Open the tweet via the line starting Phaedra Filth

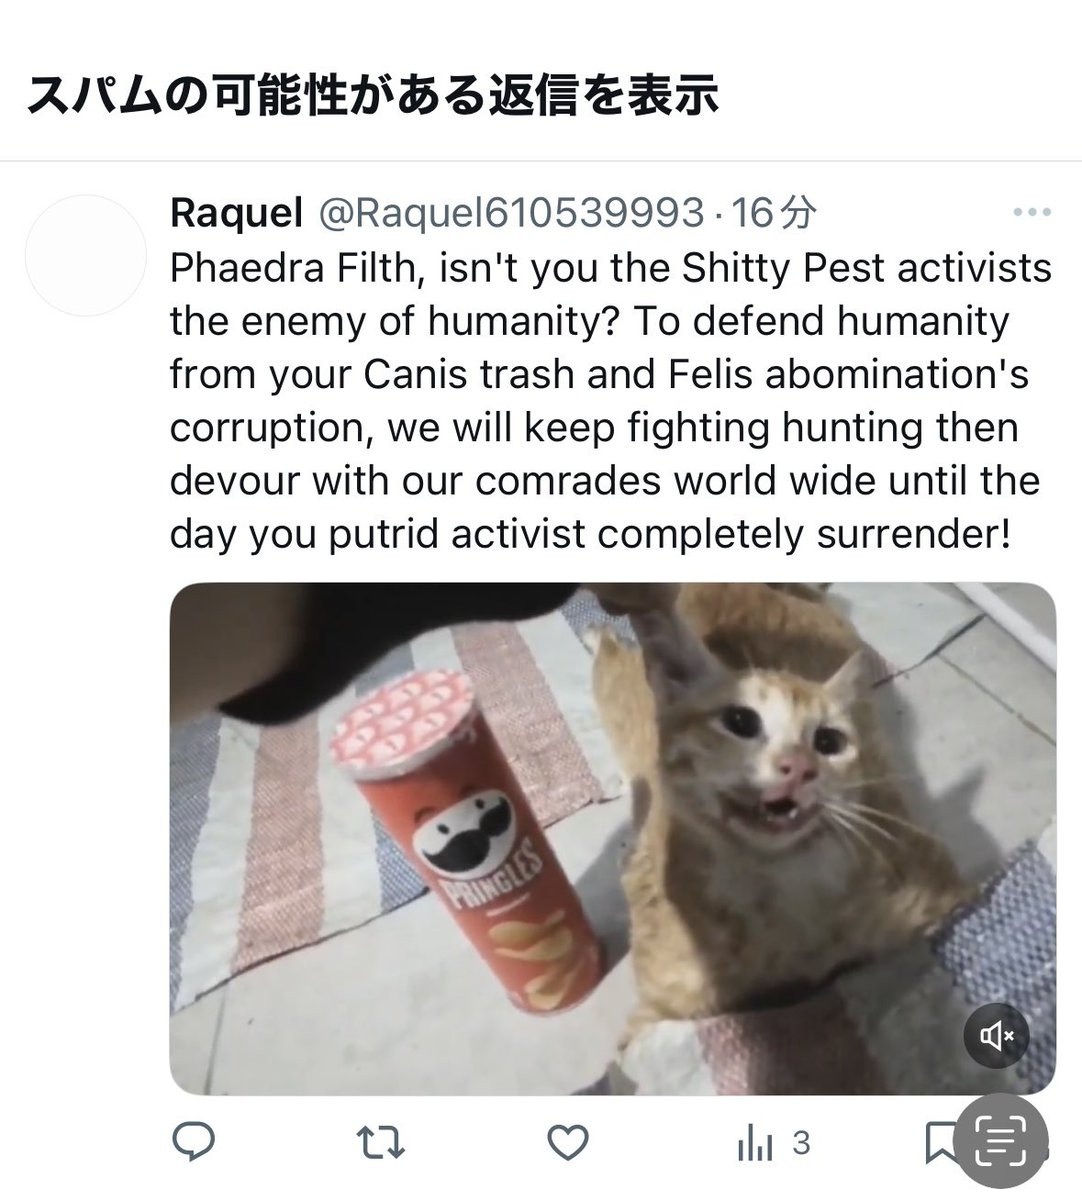click(610, 268)
